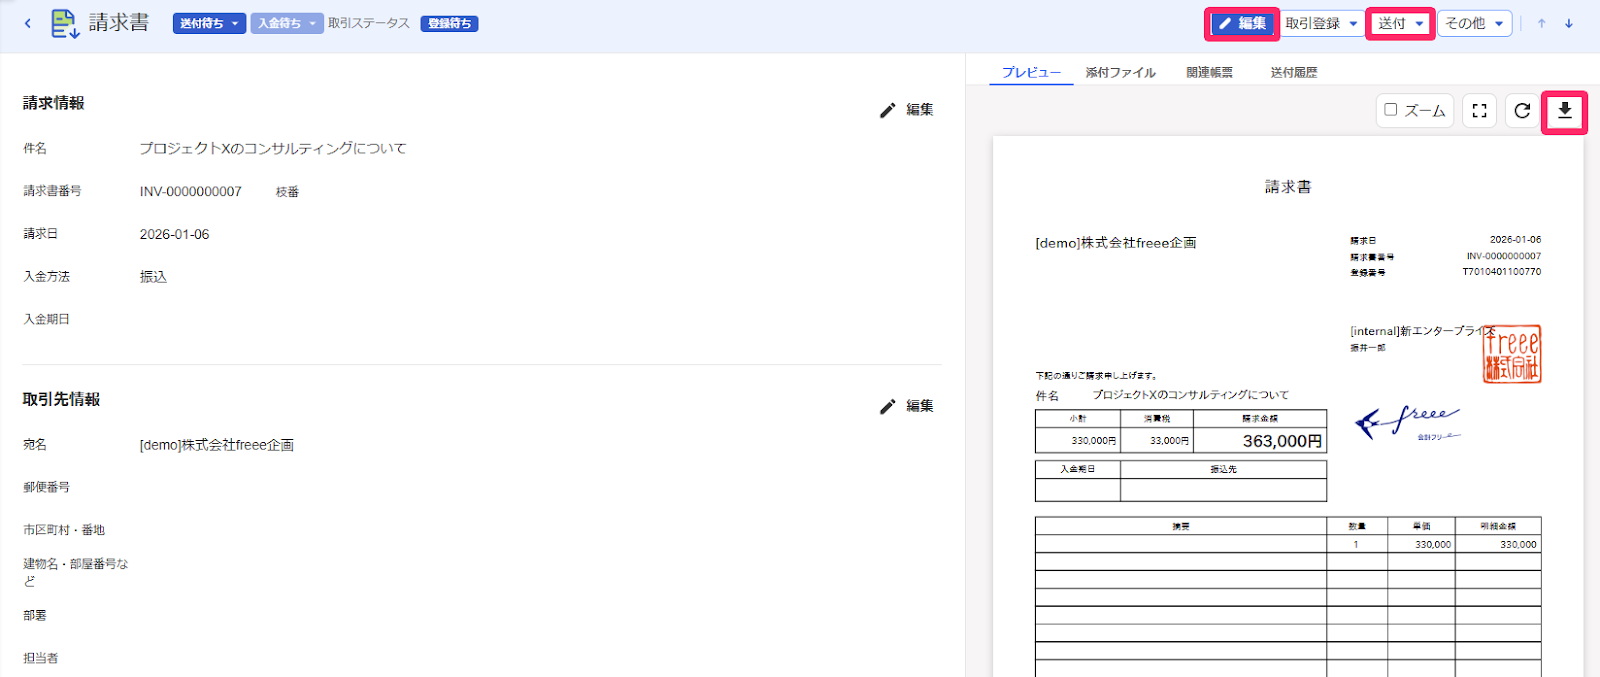
Task: Click the 取引ステータス label
Action: click(369, 23)
